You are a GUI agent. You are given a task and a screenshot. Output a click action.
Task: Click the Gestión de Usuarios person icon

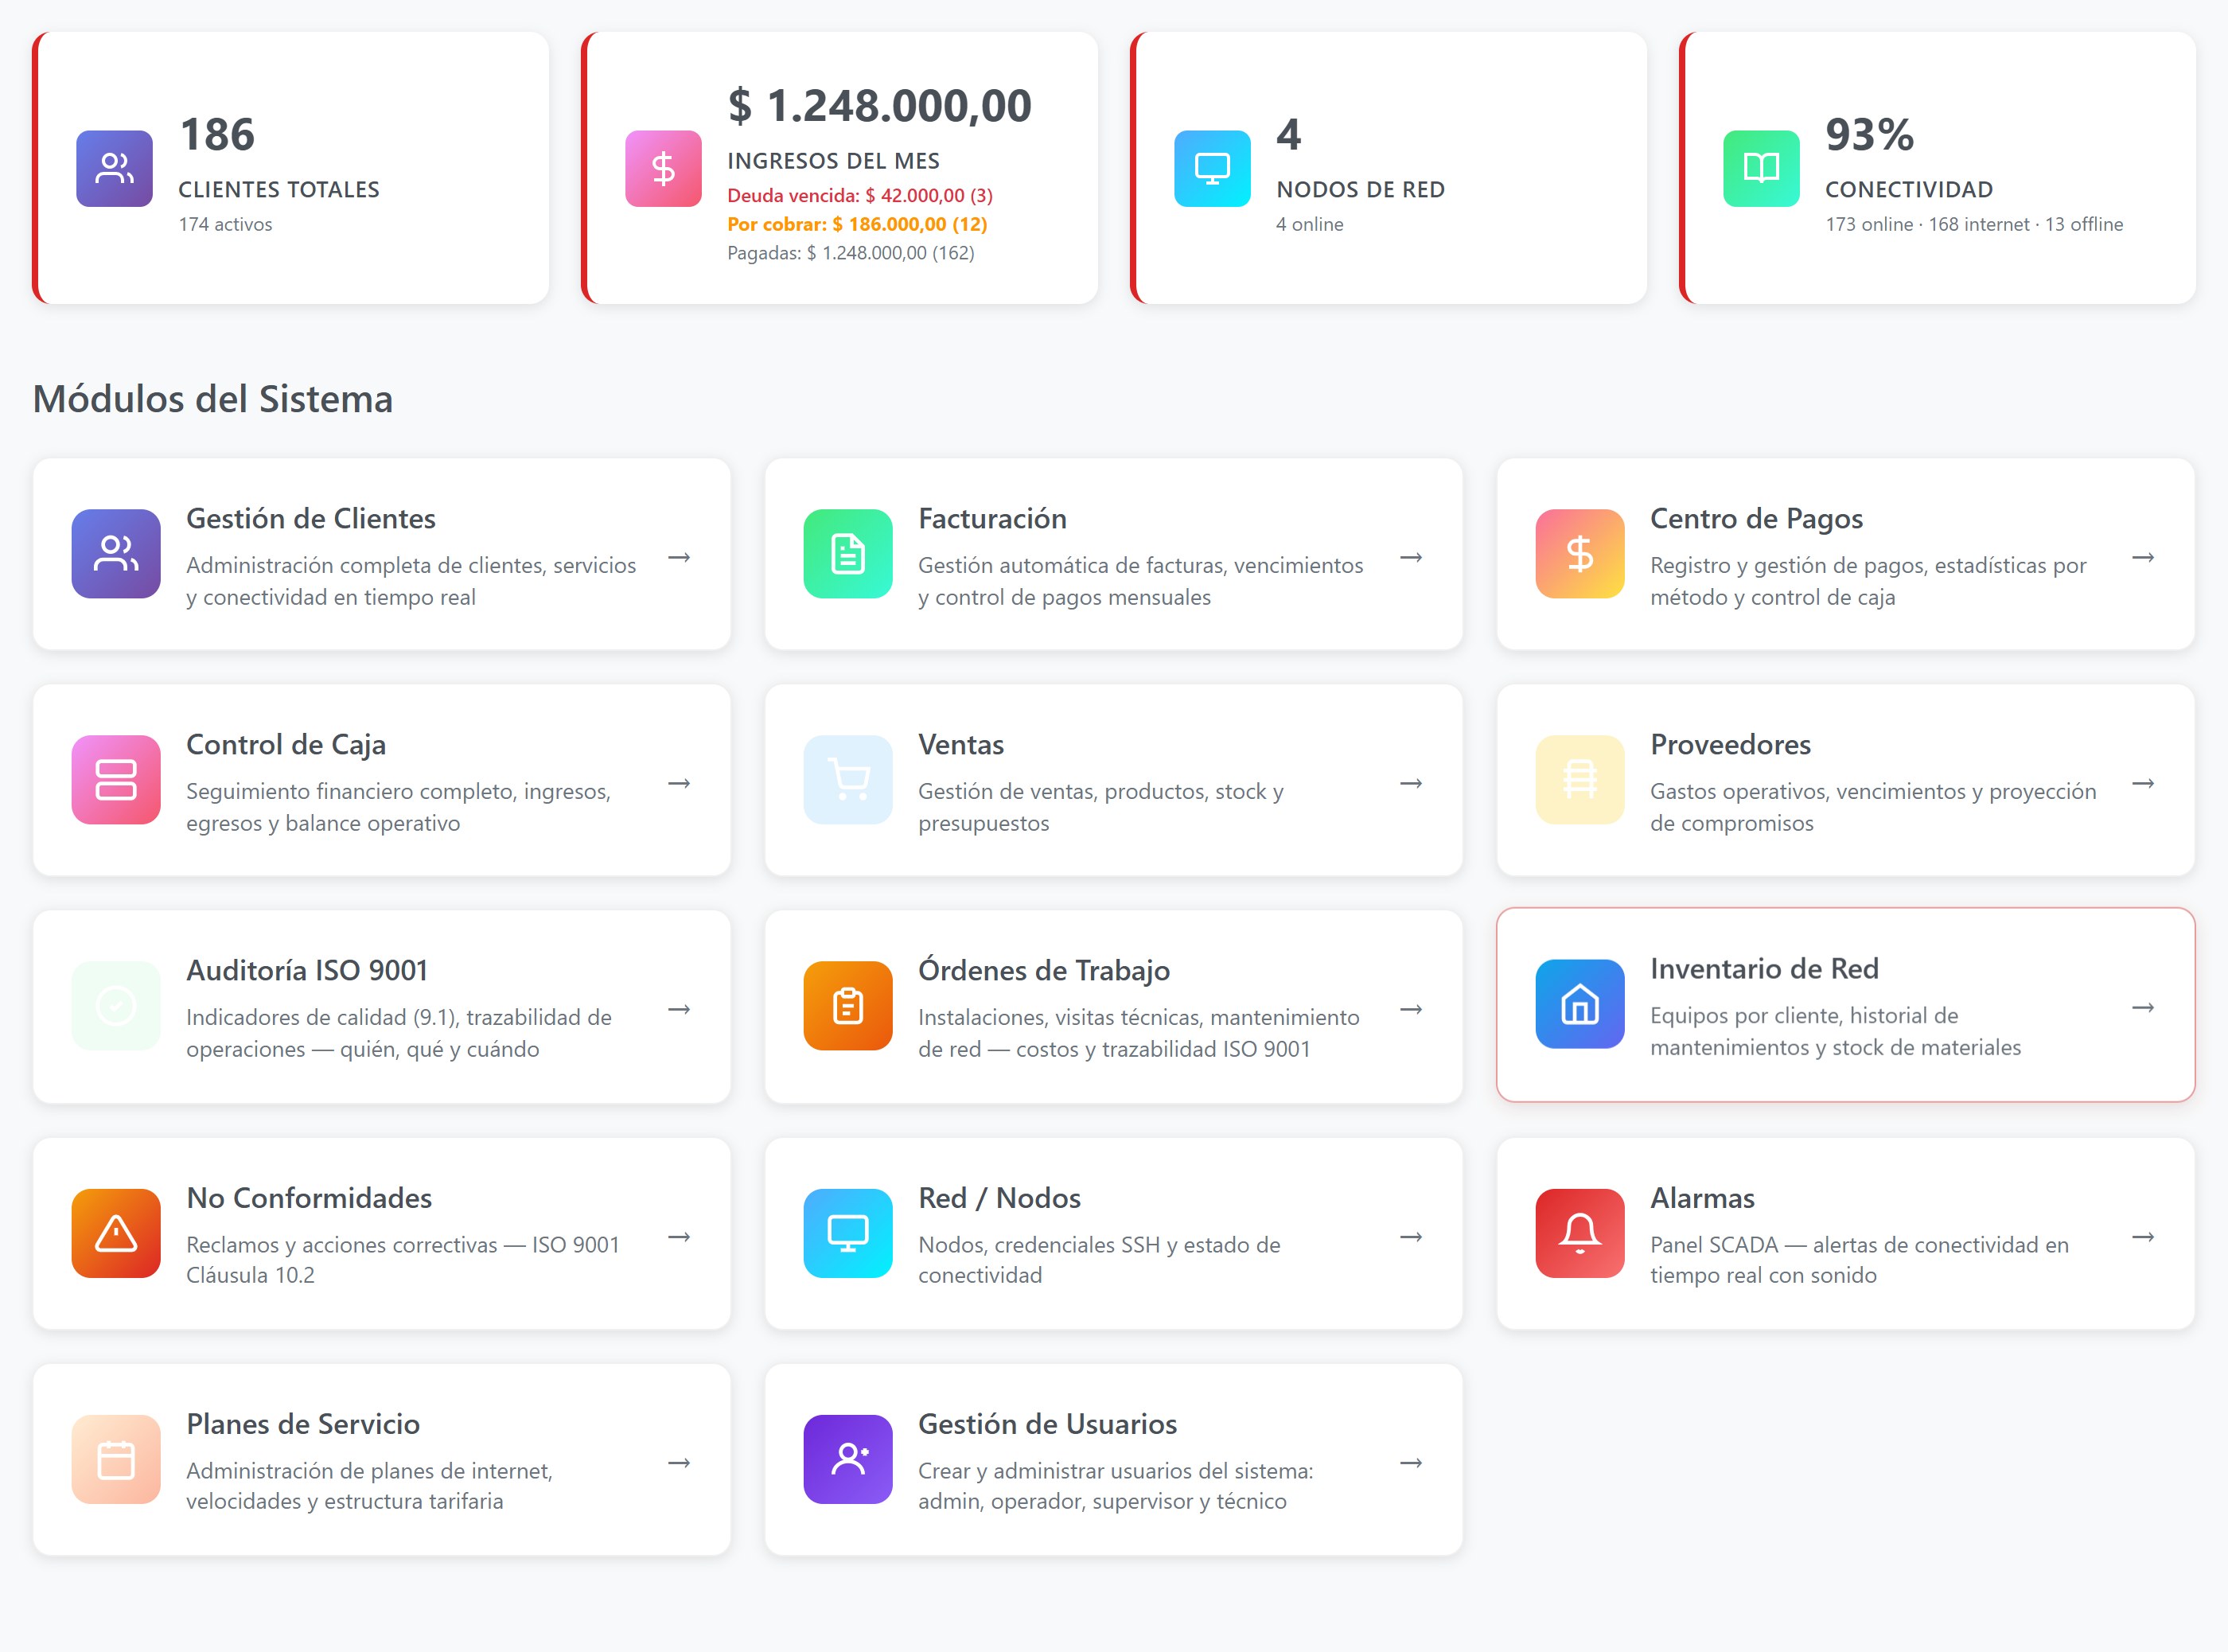(848, 1459)
